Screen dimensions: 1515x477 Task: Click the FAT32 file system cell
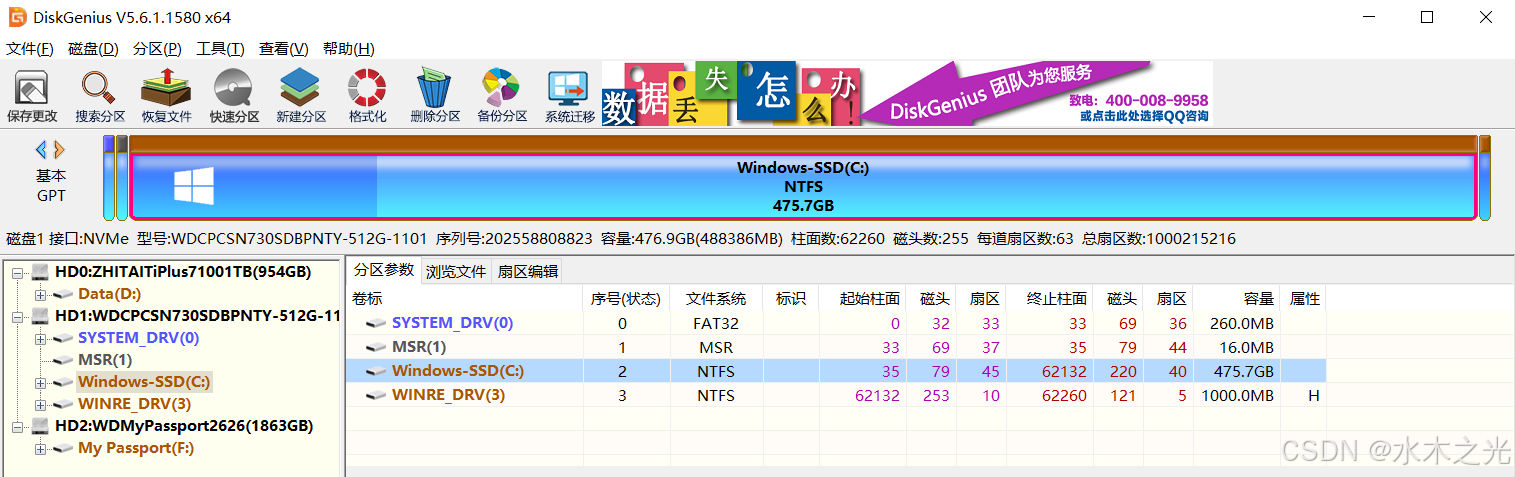(x=716, y=323)
